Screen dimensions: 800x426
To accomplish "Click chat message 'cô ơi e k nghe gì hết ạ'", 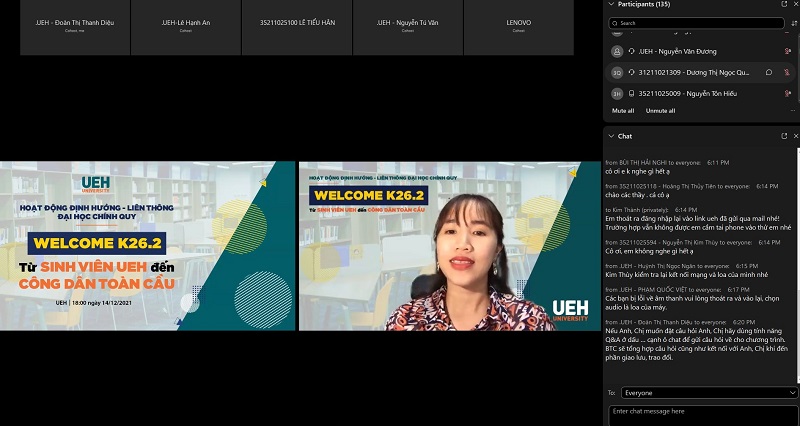I will [x=638, y=171].
